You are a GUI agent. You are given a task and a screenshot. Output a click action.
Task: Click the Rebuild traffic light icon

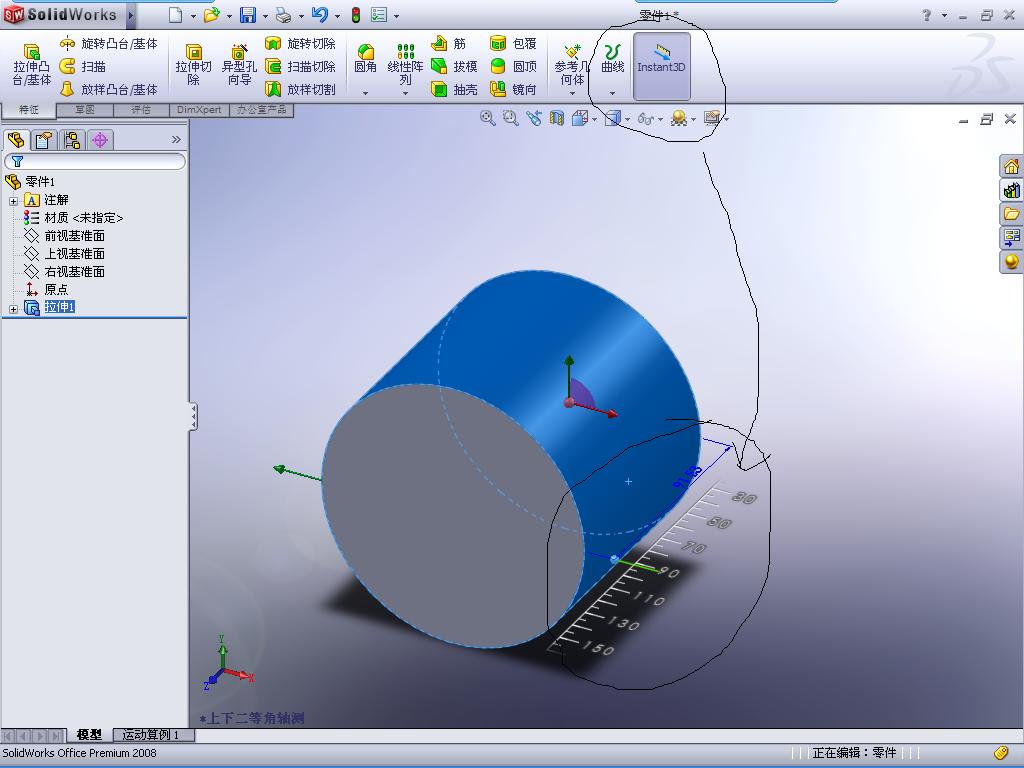[356, 14]
